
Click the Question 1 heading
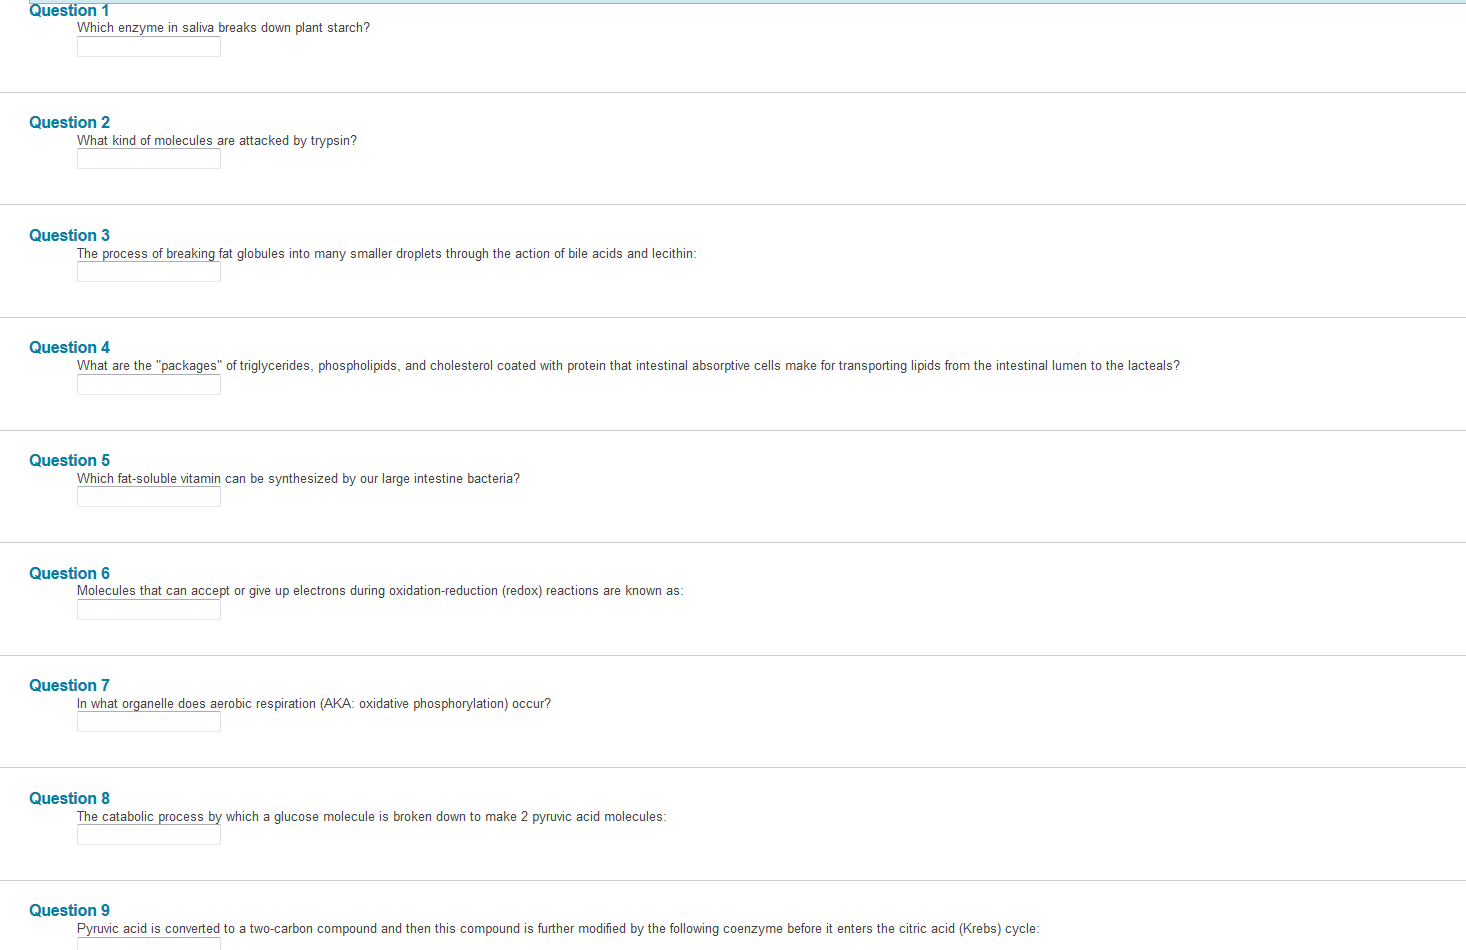coord(69,10)
